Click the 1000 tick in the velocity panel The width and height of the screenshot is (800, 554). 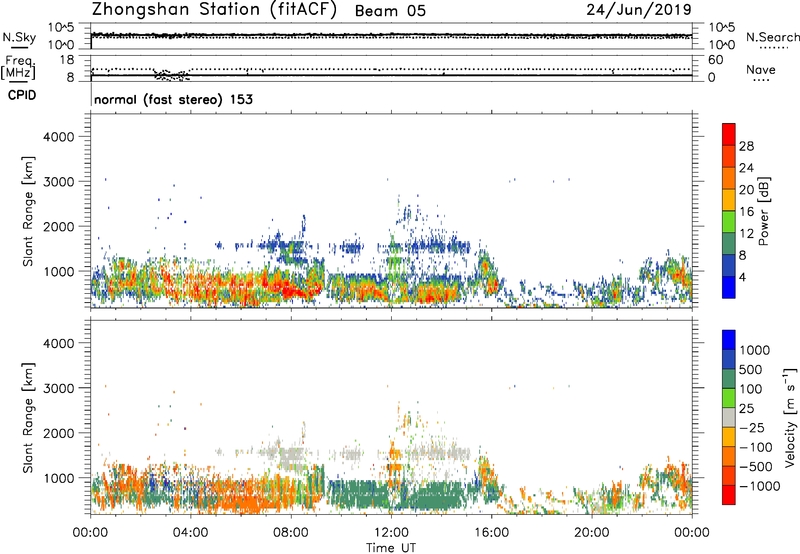click(x=58, y=478)
